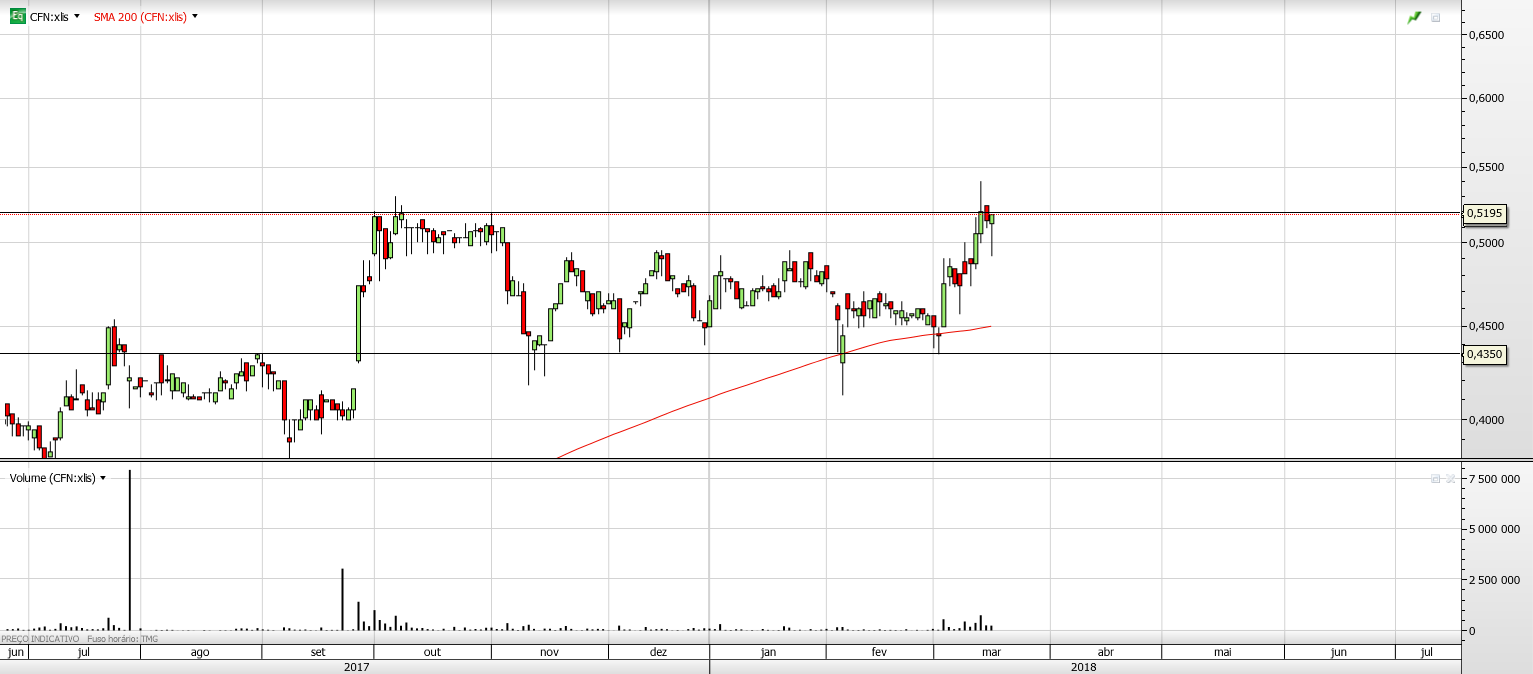
Task: Click the 'mar' month label on time axis
Action: [x=992, y=652]
